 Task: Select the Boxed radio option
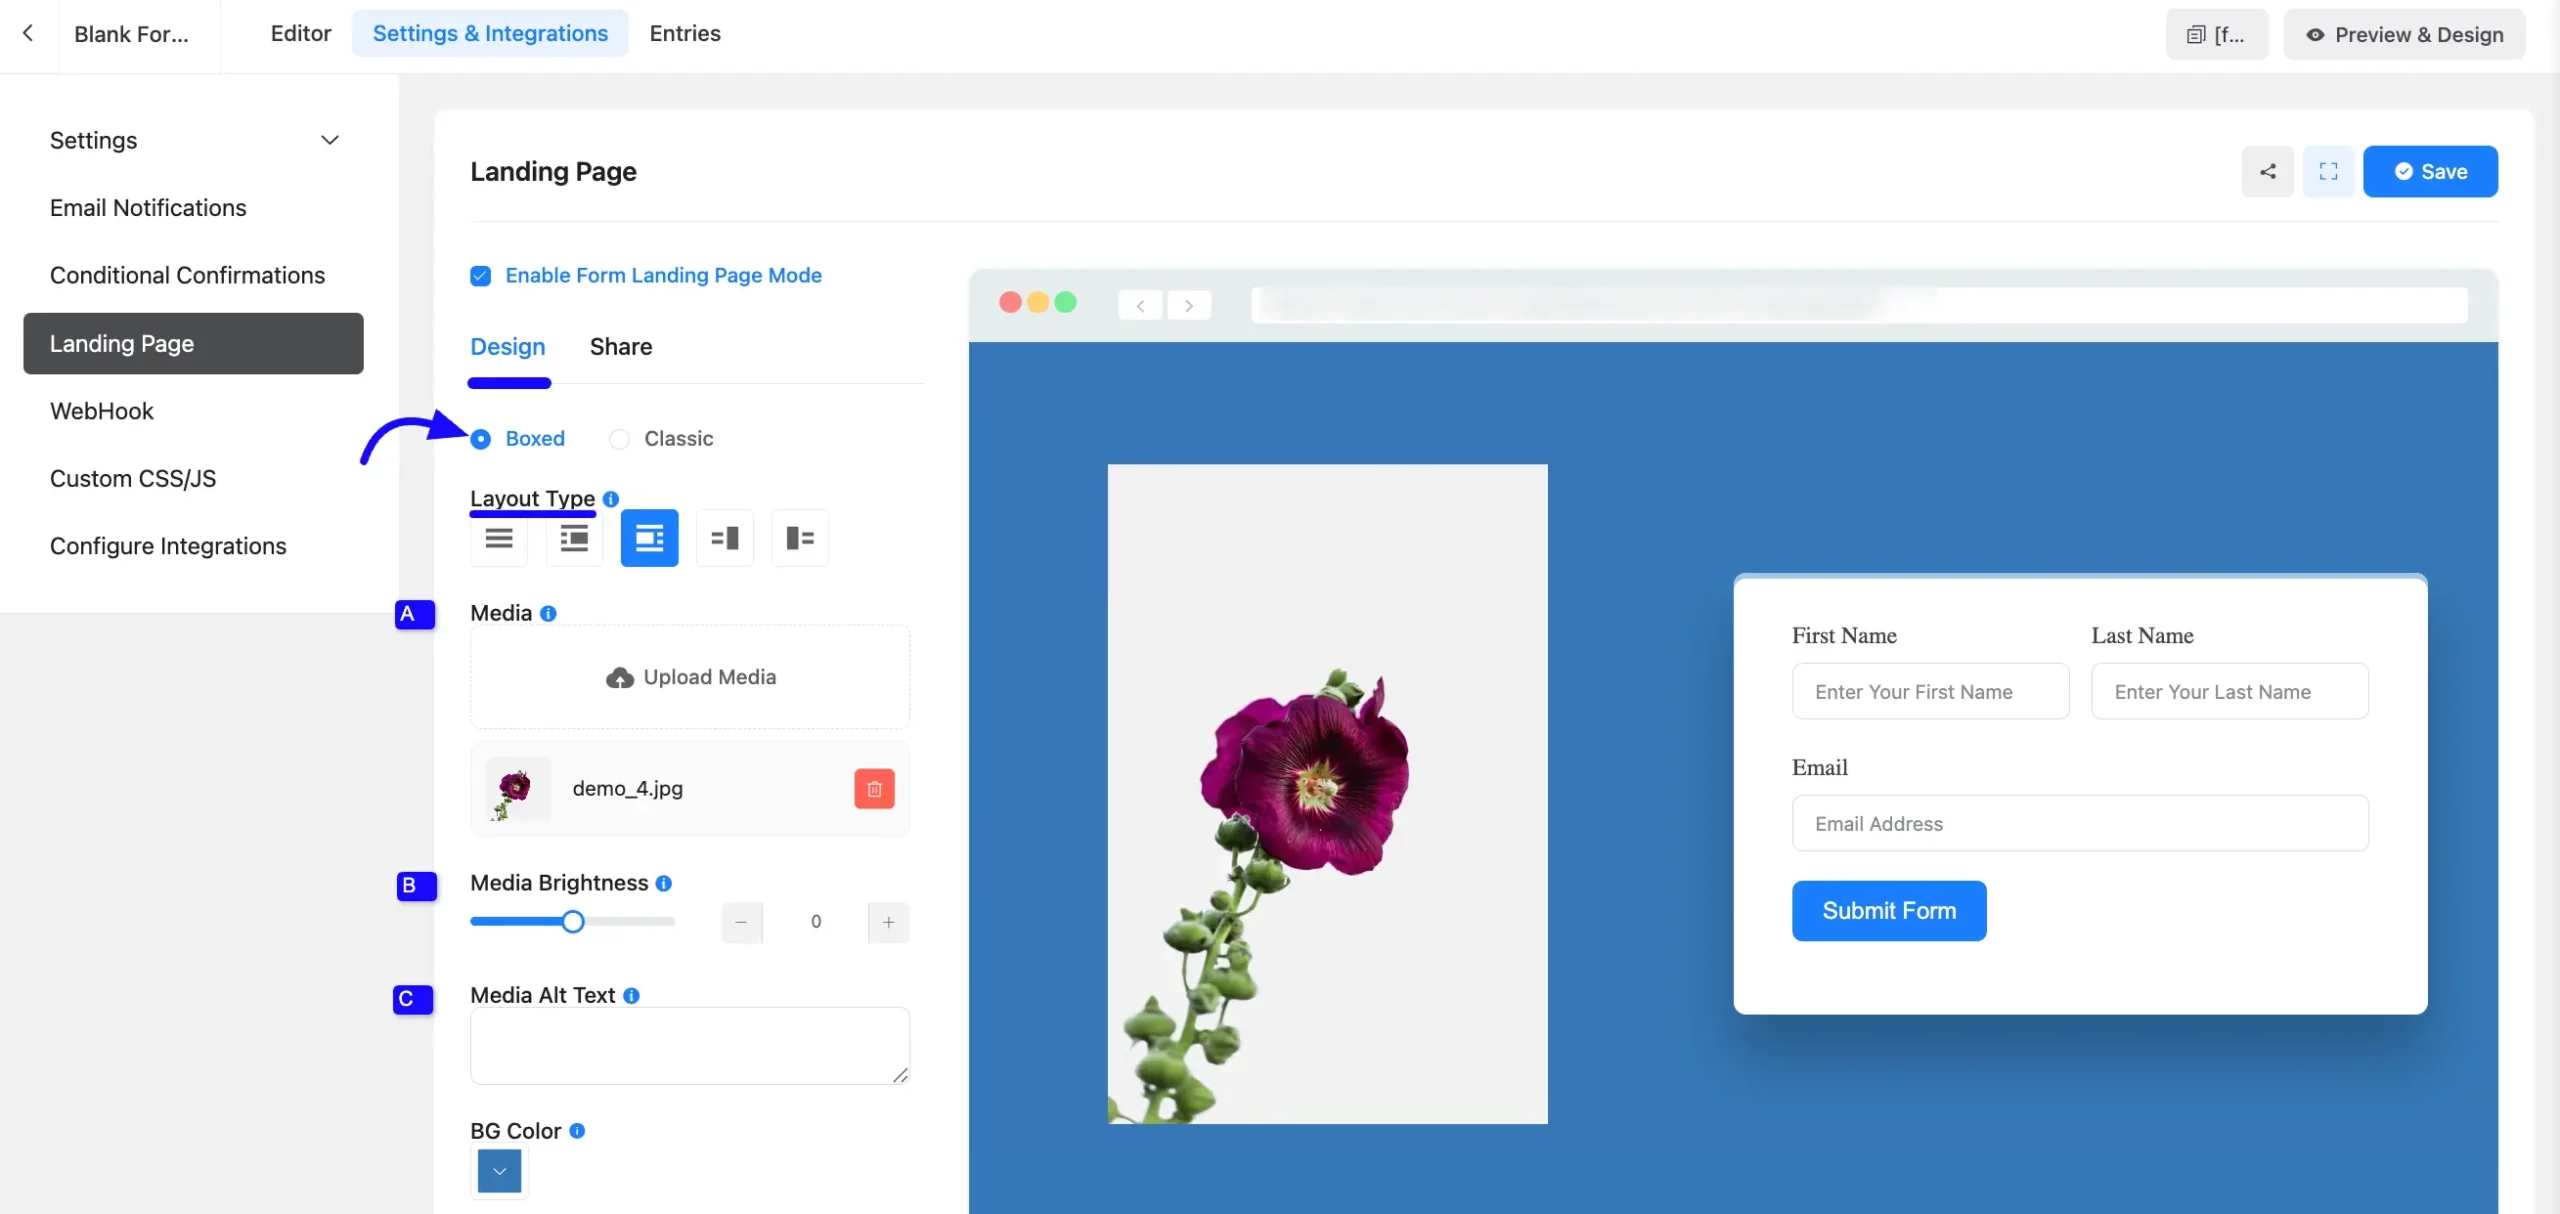coord(481,439)
